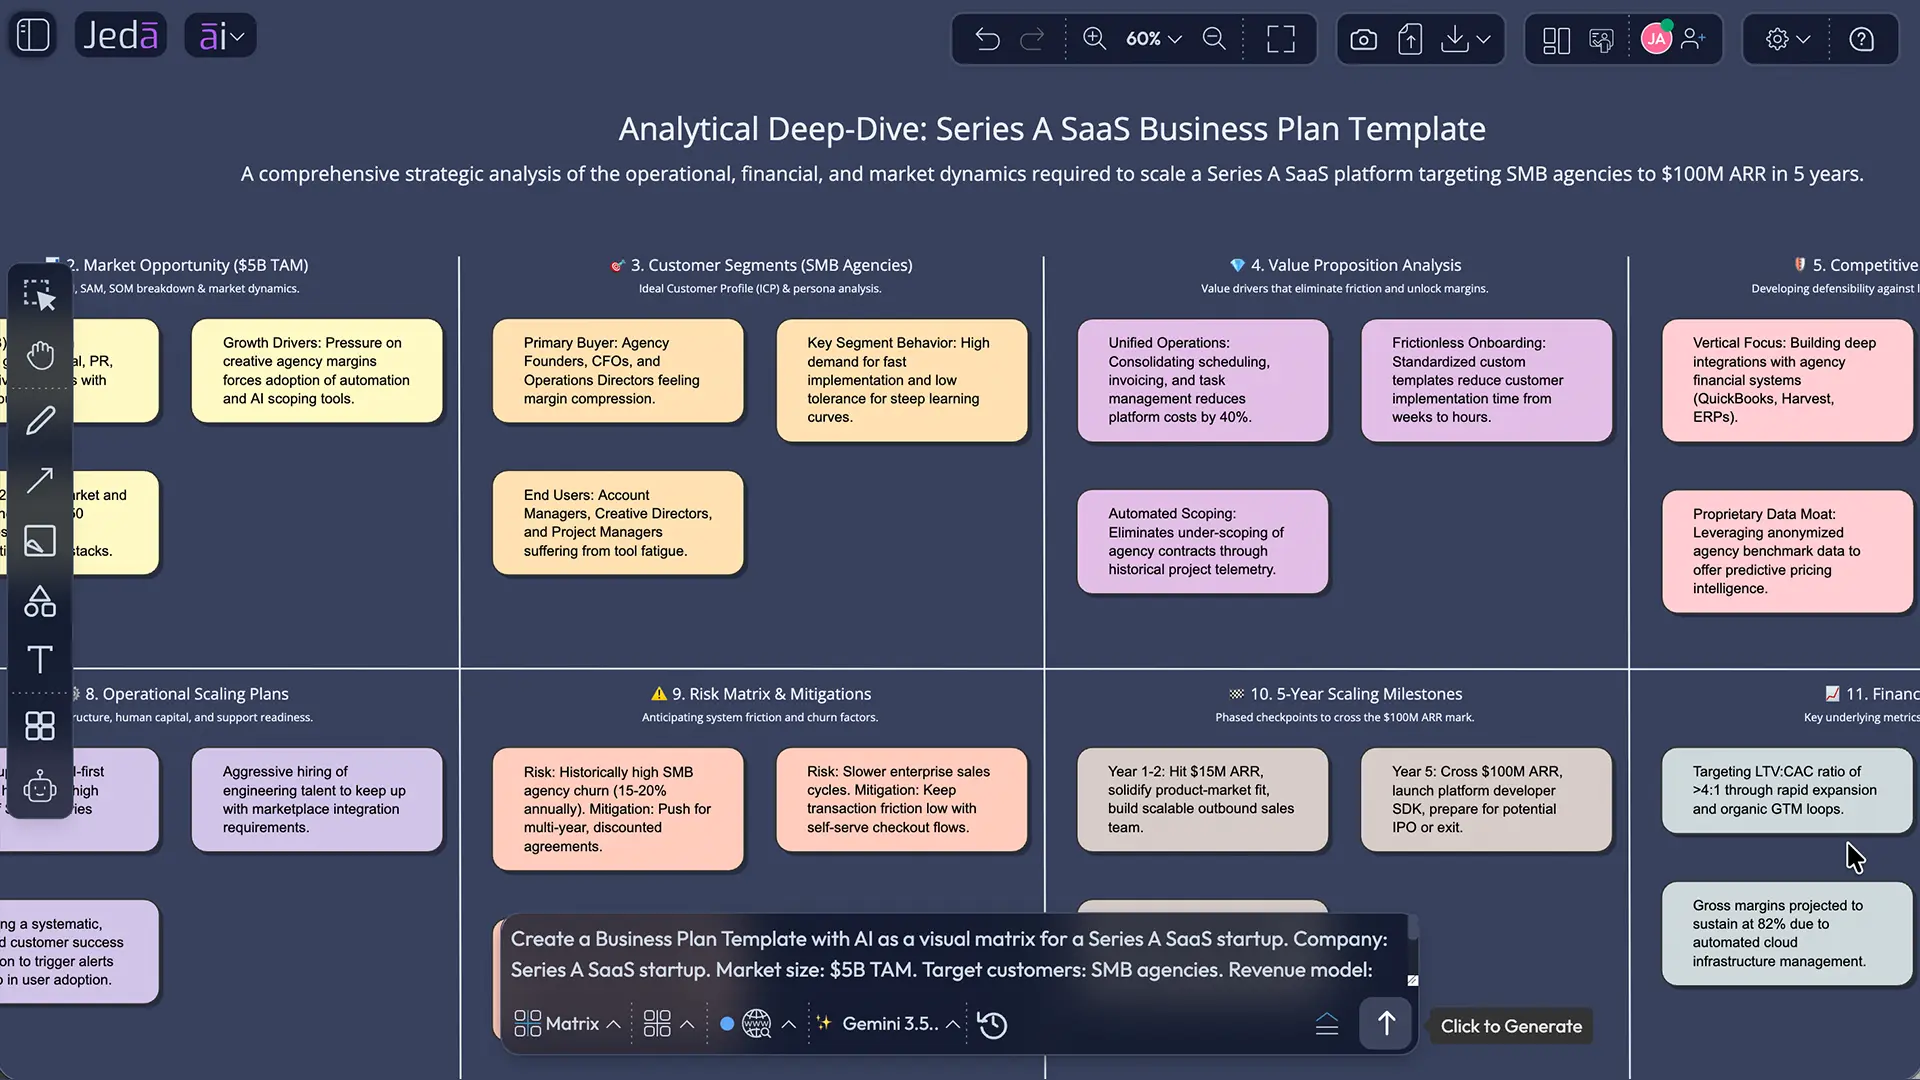1920x1080 pixels.
Task: Open the āi menu dropdown
Action: tap(220, 36)
